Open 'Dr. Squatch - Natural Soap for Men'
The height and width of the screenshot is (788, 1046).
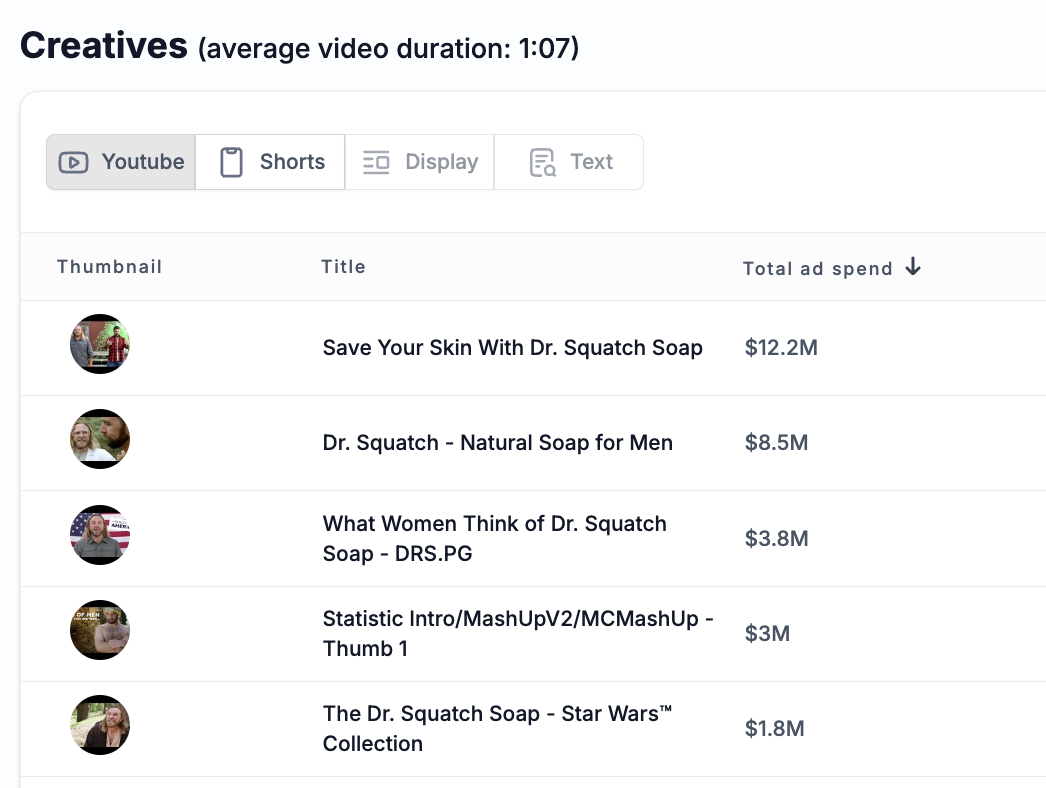pyautogui.click(x=498, y=442)
